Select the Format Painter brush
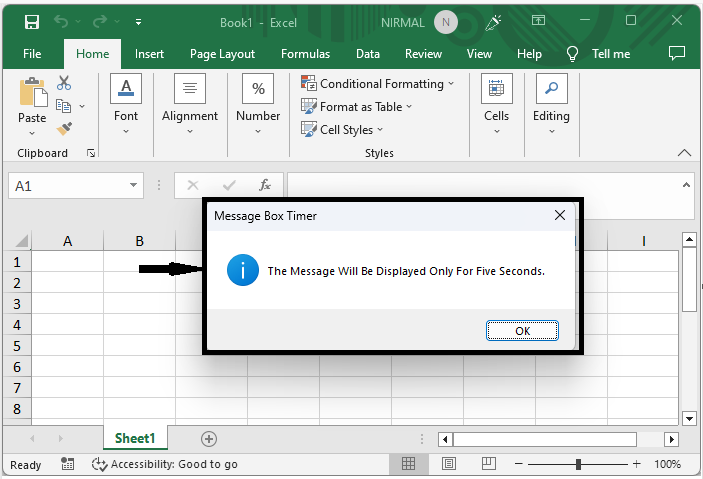This screenshot has height=479, width=703. click(x=64, y=129)
